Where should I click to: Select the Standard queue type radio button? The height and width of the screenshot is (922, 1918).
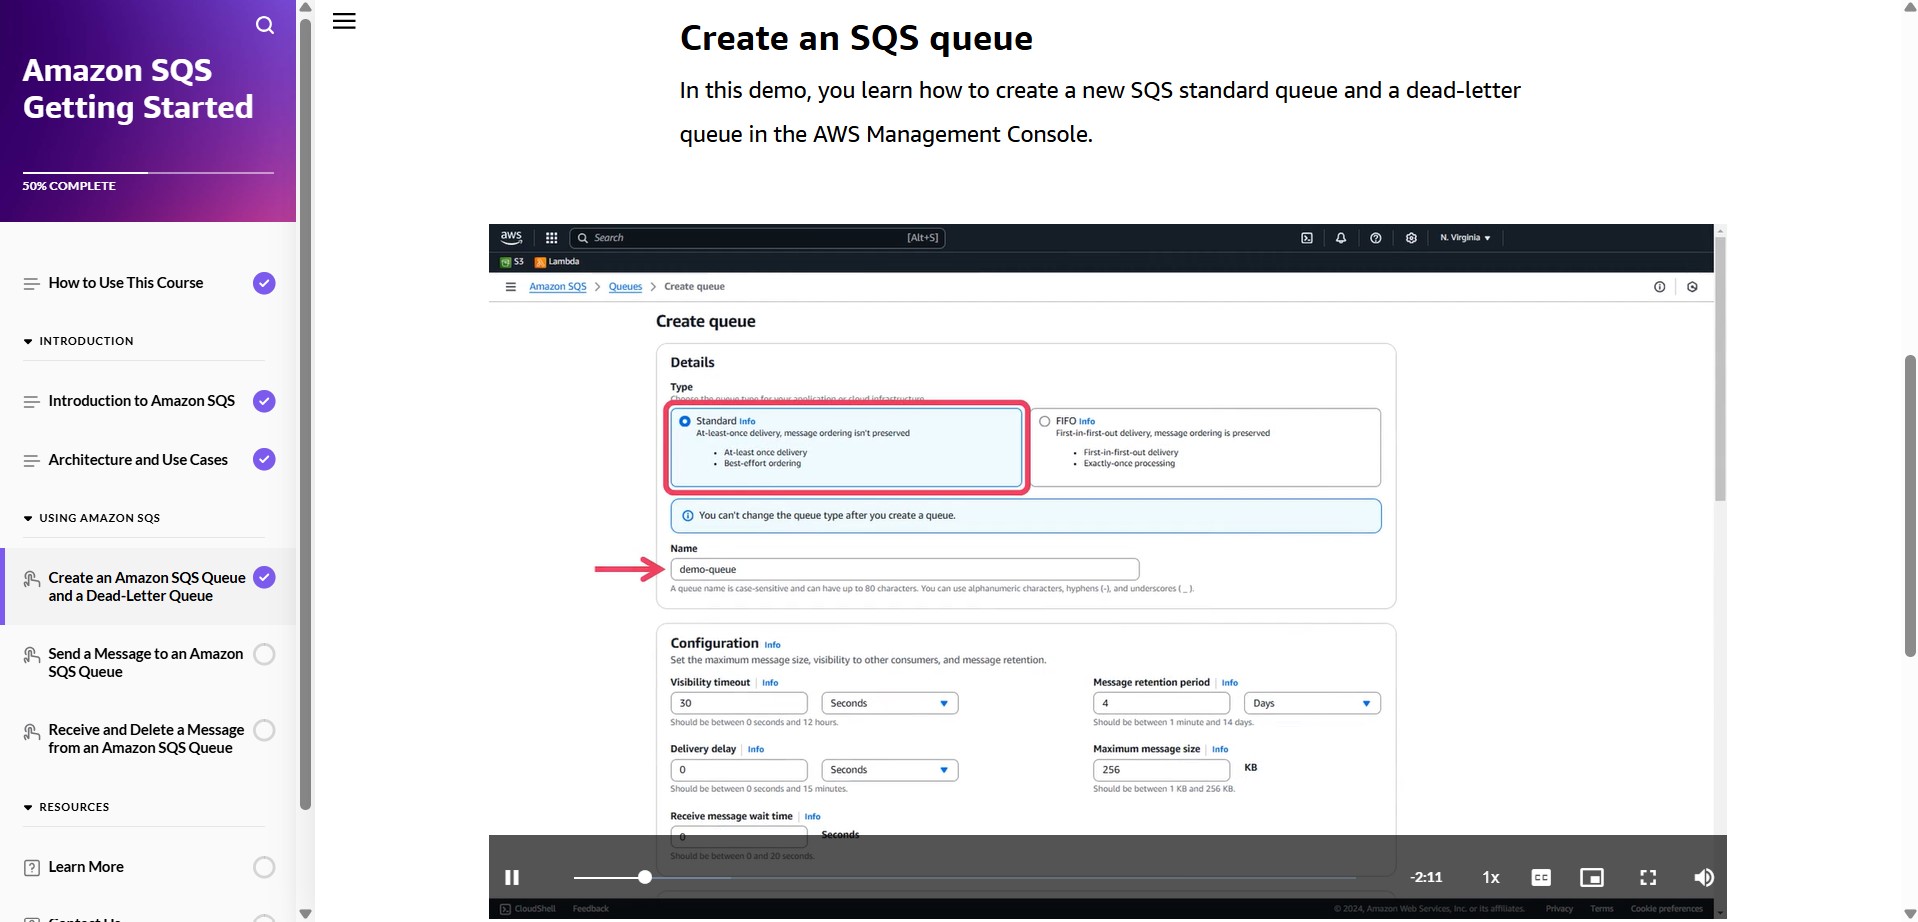685,421
